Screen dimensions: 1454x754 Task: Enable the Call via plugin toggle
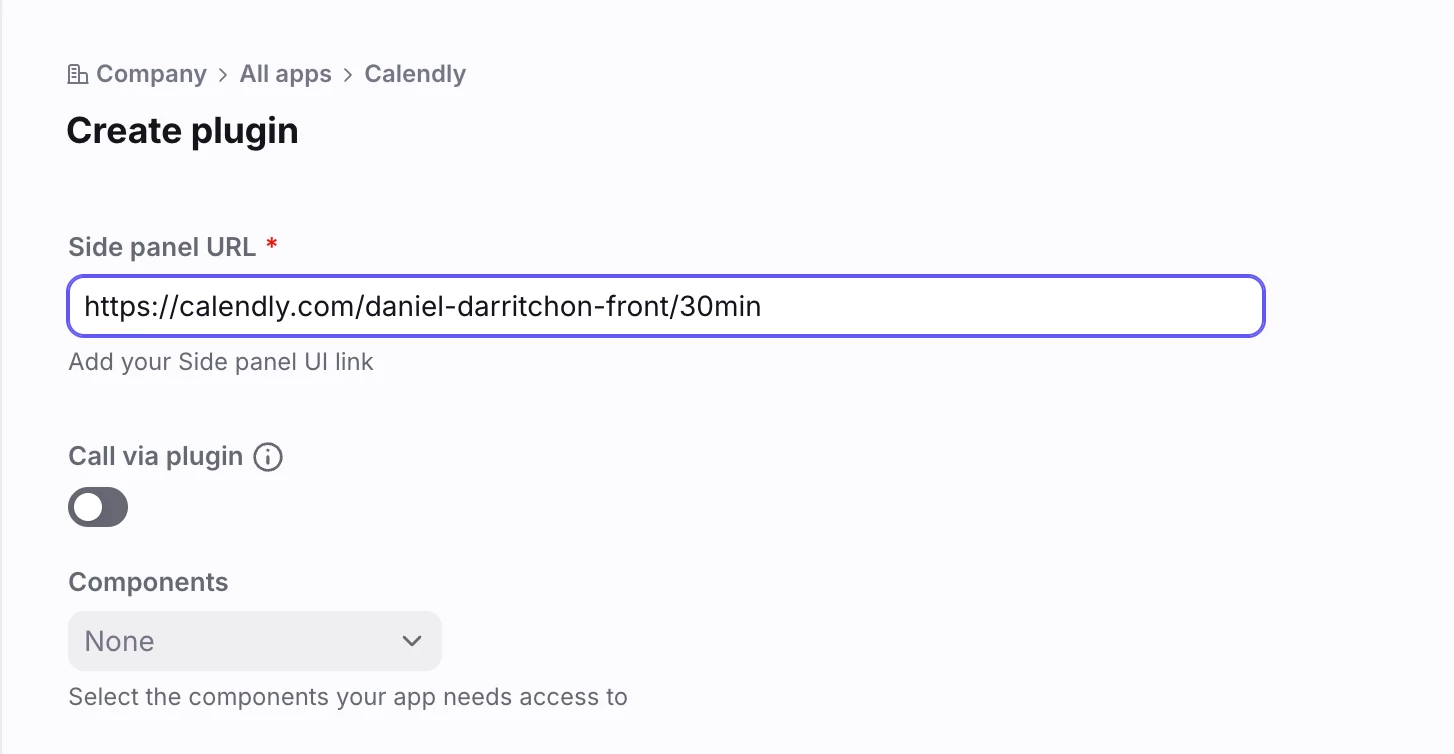(x=98, y=507)
